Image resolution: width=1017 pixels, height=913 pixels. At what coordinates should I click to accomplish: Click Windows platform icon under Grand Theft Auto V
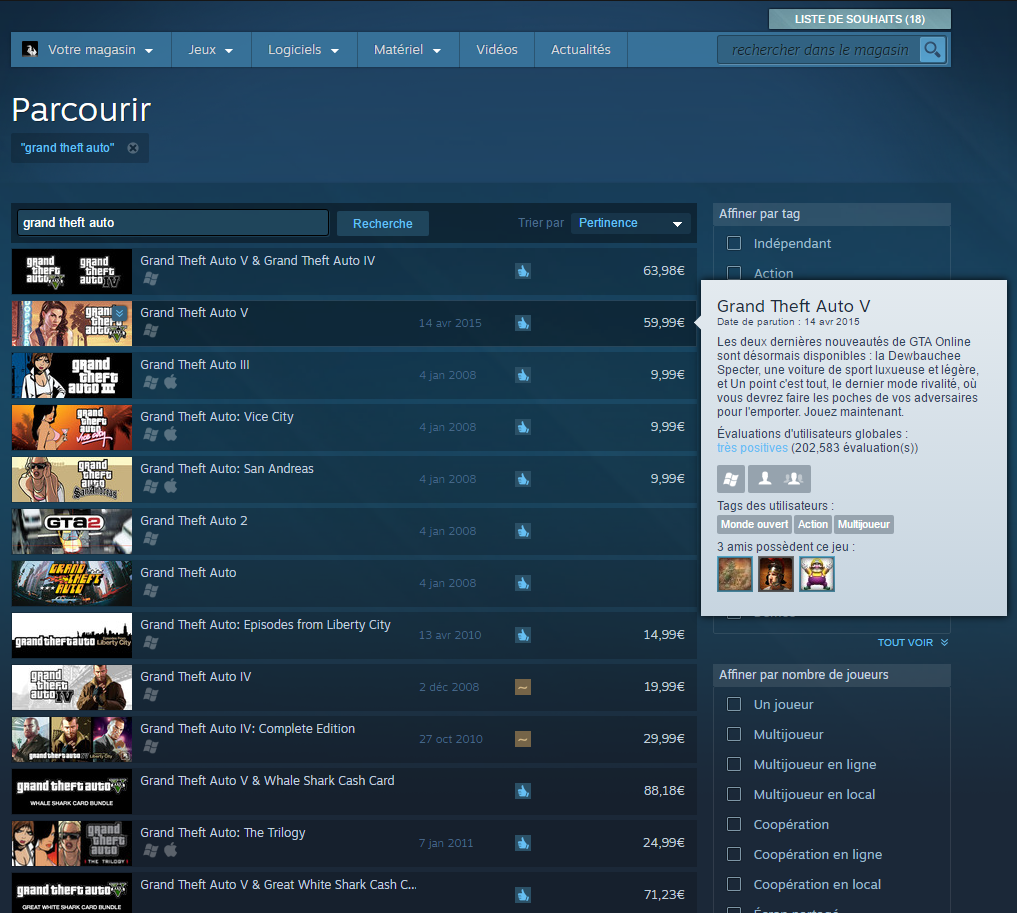pyautogui.click(x=150, y=331)
